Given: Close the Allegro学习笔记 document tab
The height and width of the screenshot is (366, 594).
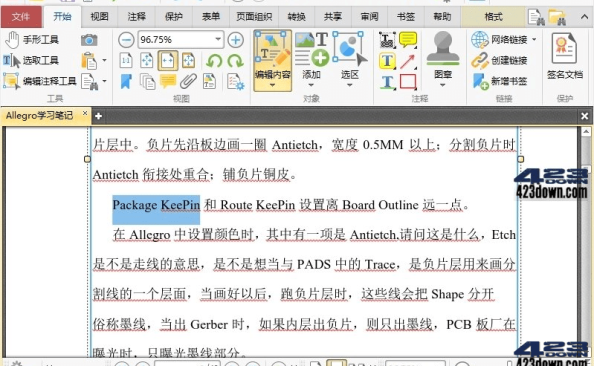Looking at the screenshot, I should pos(85,113).
